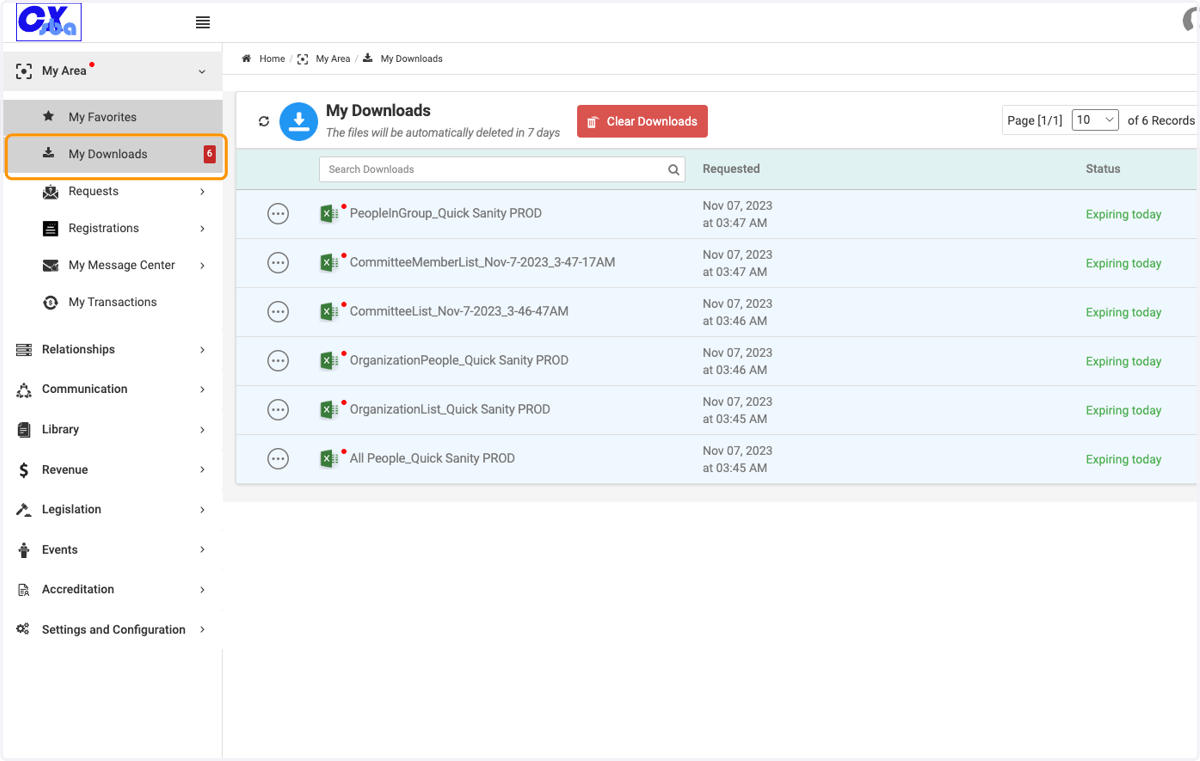This screenshot has width=1200, height=761.
Task: Open All People_Quick Sanity PROD file
Action: point(432,458)
